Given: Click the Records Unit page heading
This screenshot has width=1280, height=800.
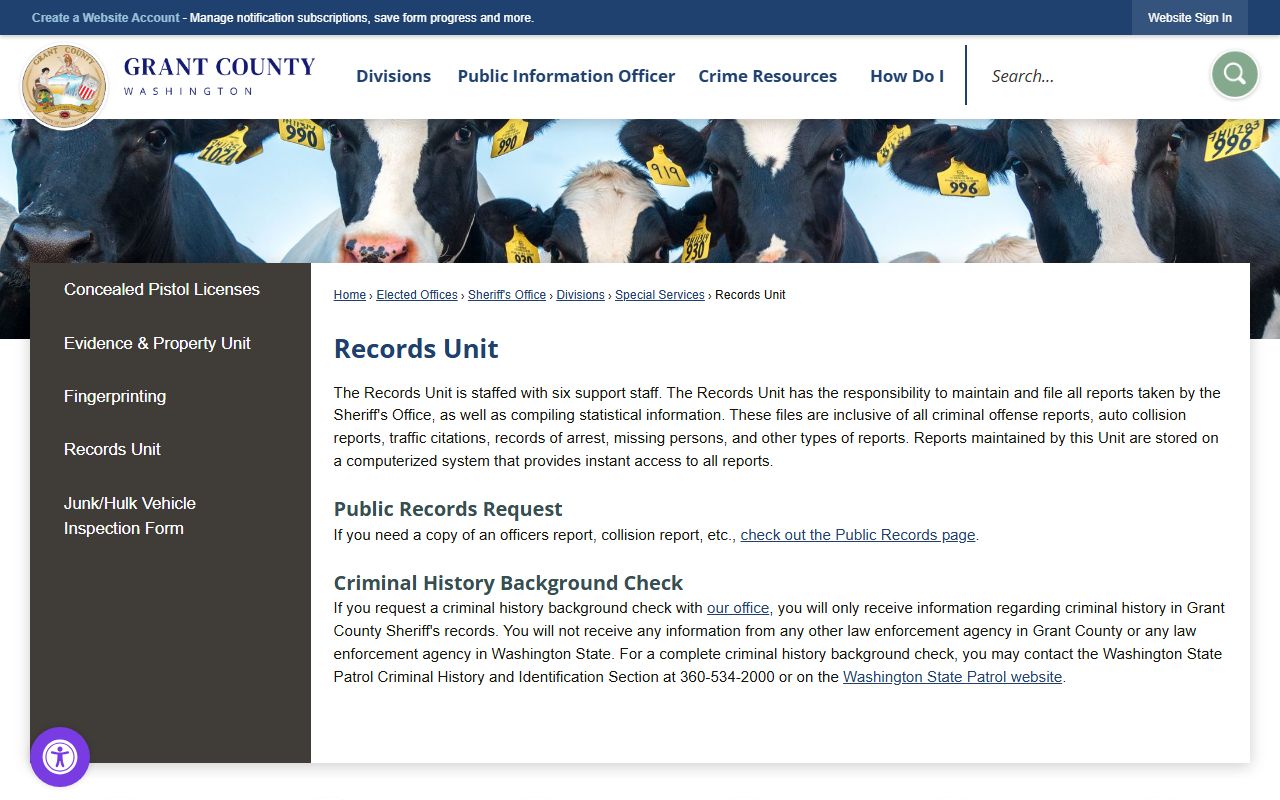Looking at the screenshot, I should coord(416,349).
